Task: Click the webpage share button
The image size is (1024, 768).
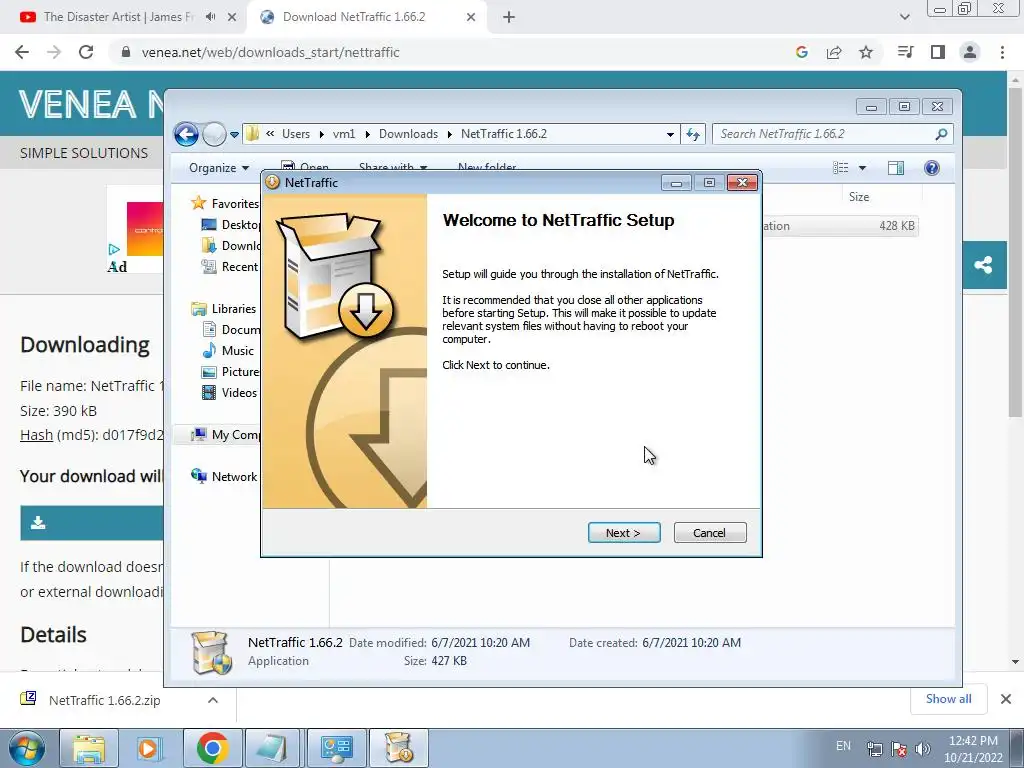Action: coord(984,264)
